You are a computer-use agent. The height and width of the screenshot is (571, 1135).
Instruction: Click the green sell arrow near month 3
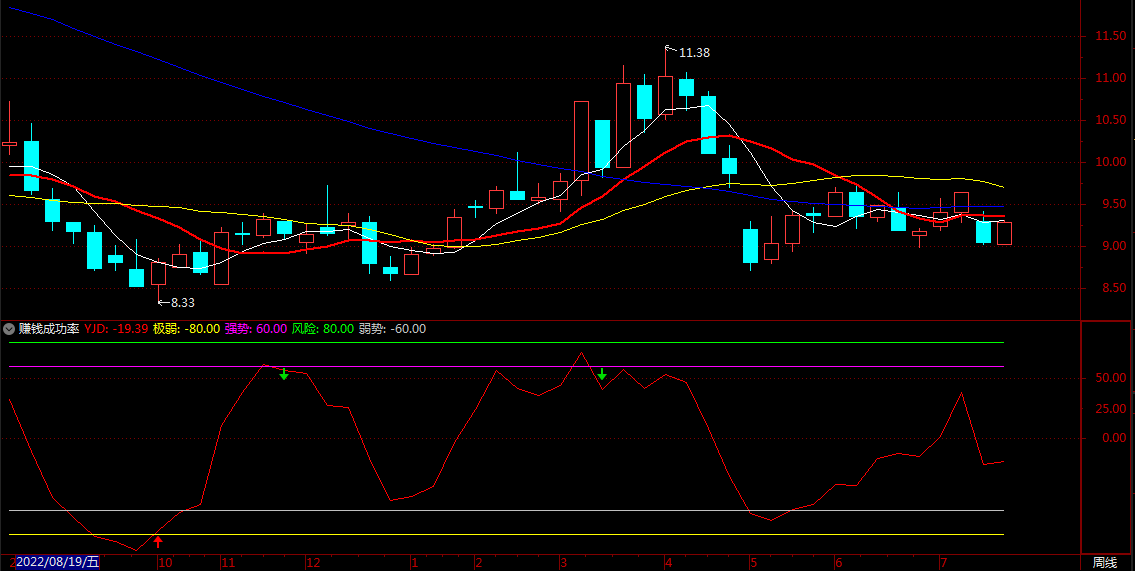point(602,373)
